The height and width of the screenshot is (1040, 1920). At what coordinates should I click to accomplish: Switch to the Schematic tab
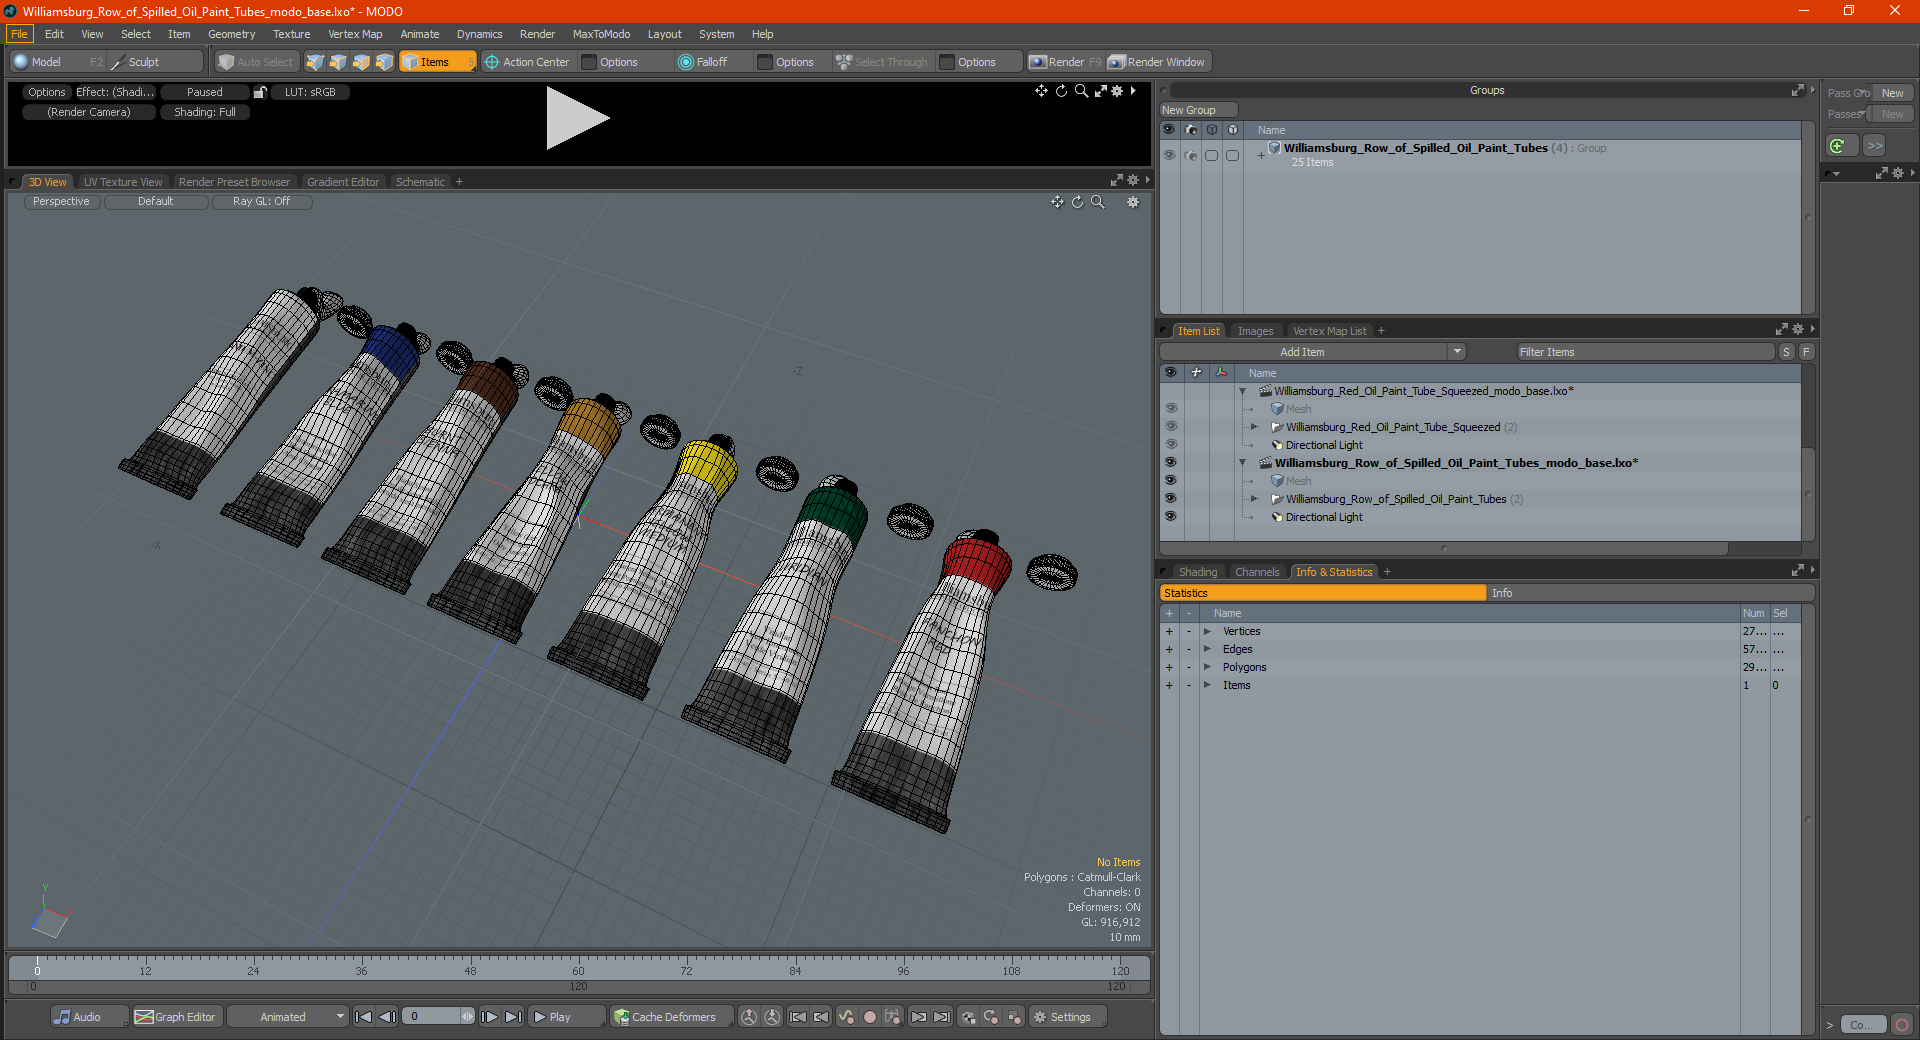tap(420, 182)
